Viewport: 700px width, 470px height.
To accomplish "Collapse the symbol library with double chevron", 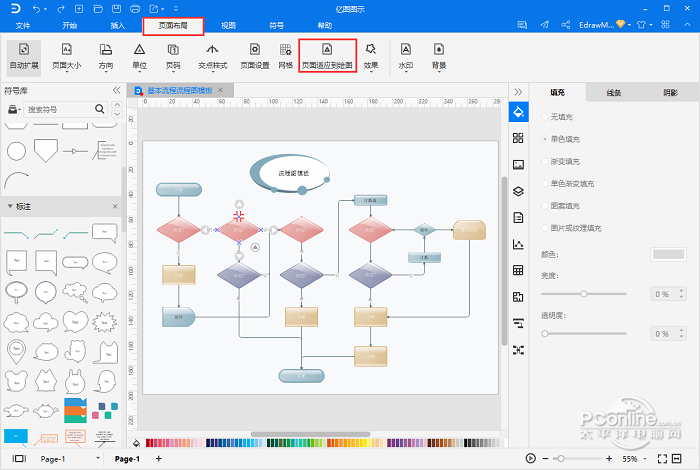I will (117, 90).
